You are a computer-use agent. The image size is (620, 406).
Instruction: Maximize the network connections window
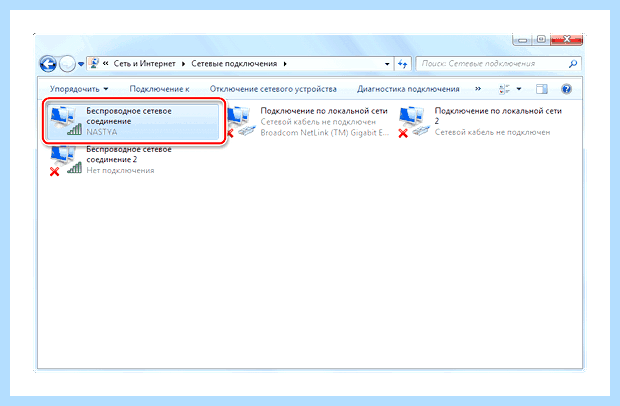541,40
